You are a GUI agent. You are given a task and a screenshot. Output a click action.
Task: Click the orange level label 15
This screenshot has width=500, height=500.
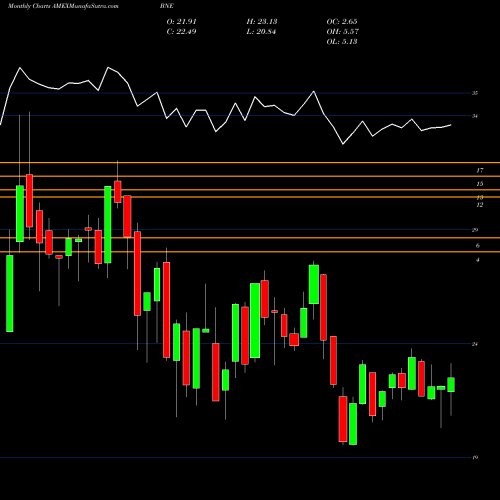tap(480, 184)
